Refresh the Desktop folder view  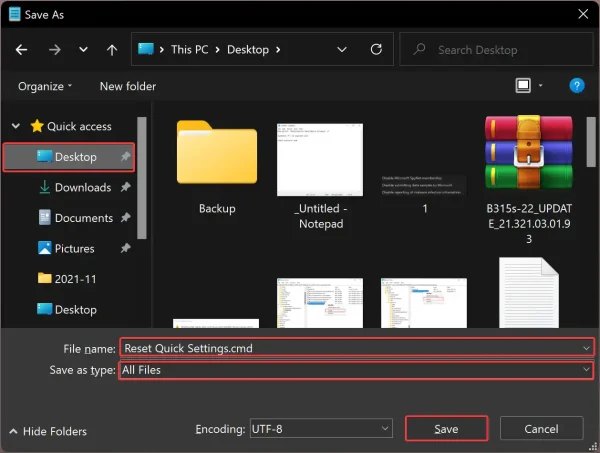click(x=376, y=49)
